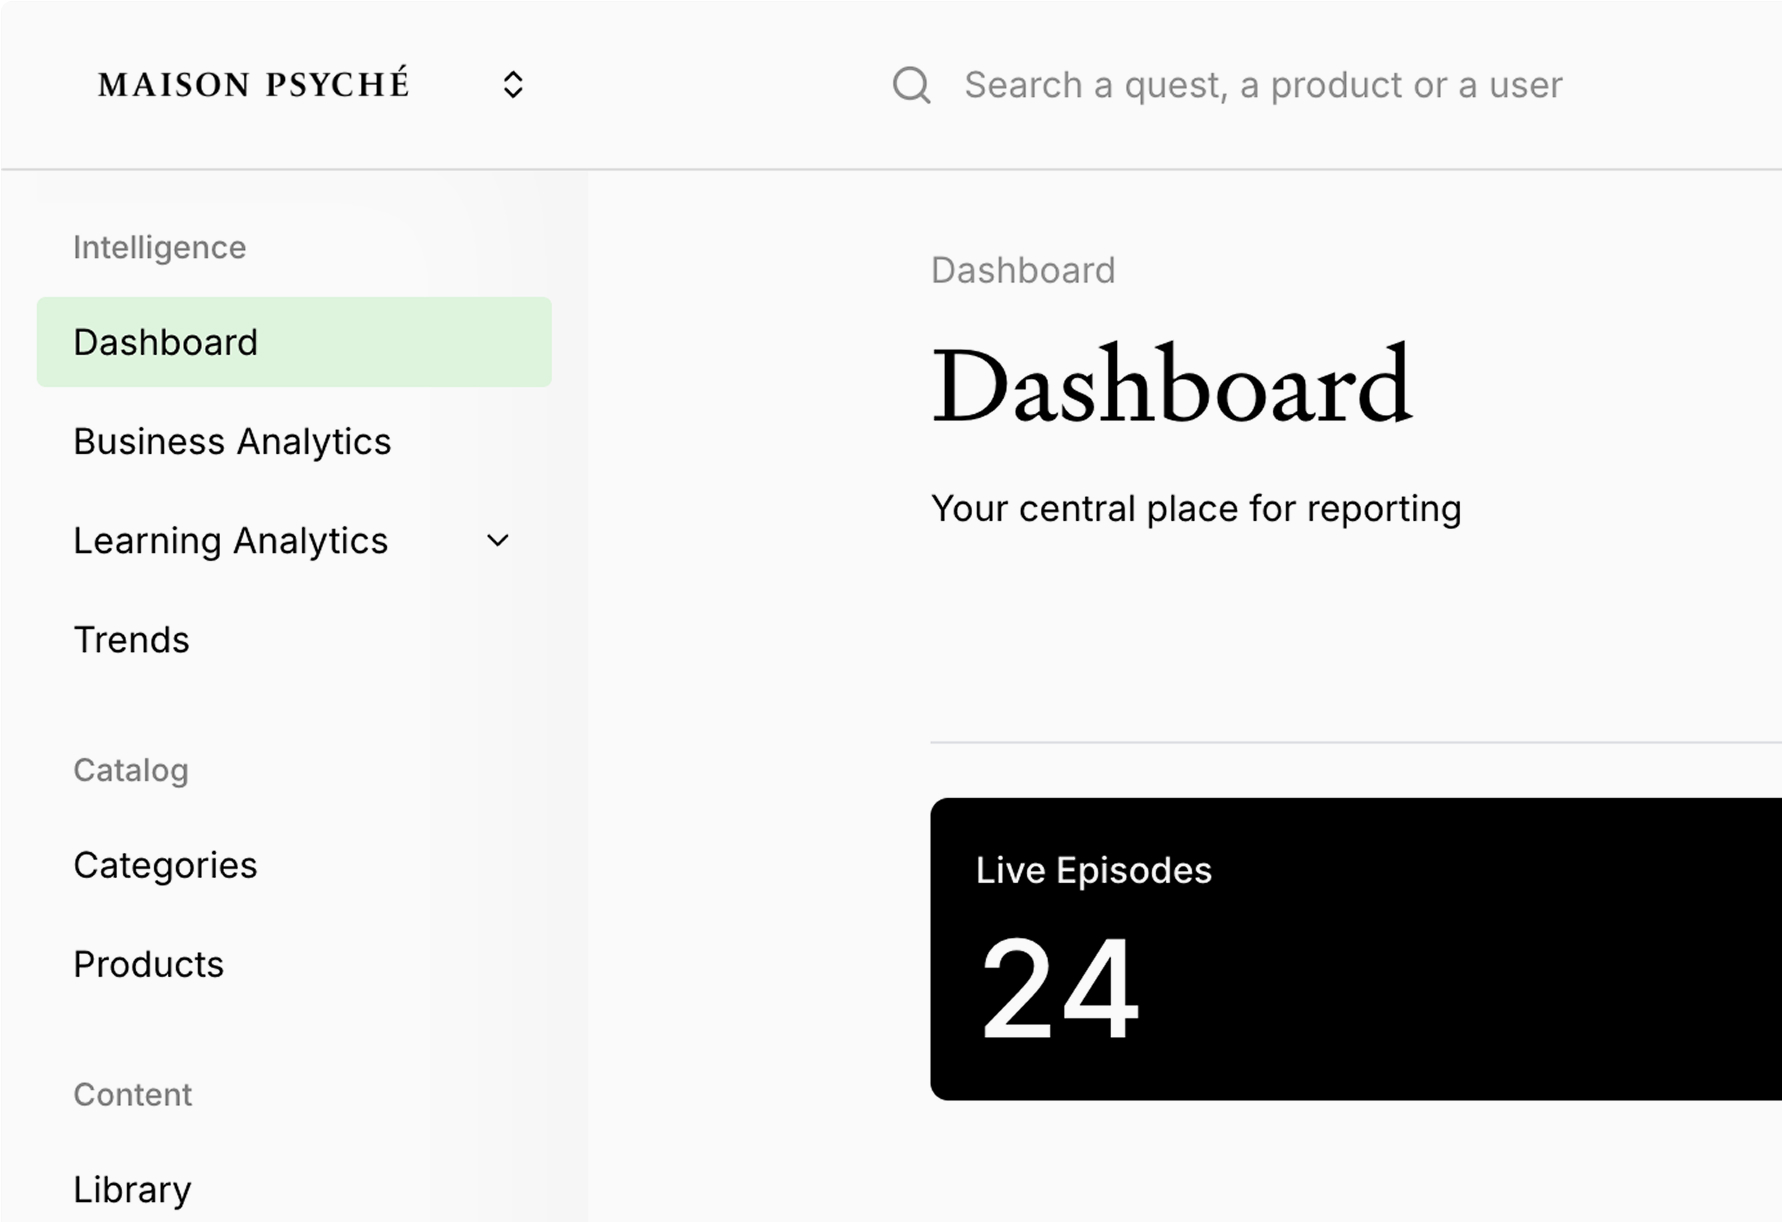Image resolution: width=1782 pixels, height=1222 pixels.
Task: Select the Dashboard page heading
Action: click(1172, 385)
